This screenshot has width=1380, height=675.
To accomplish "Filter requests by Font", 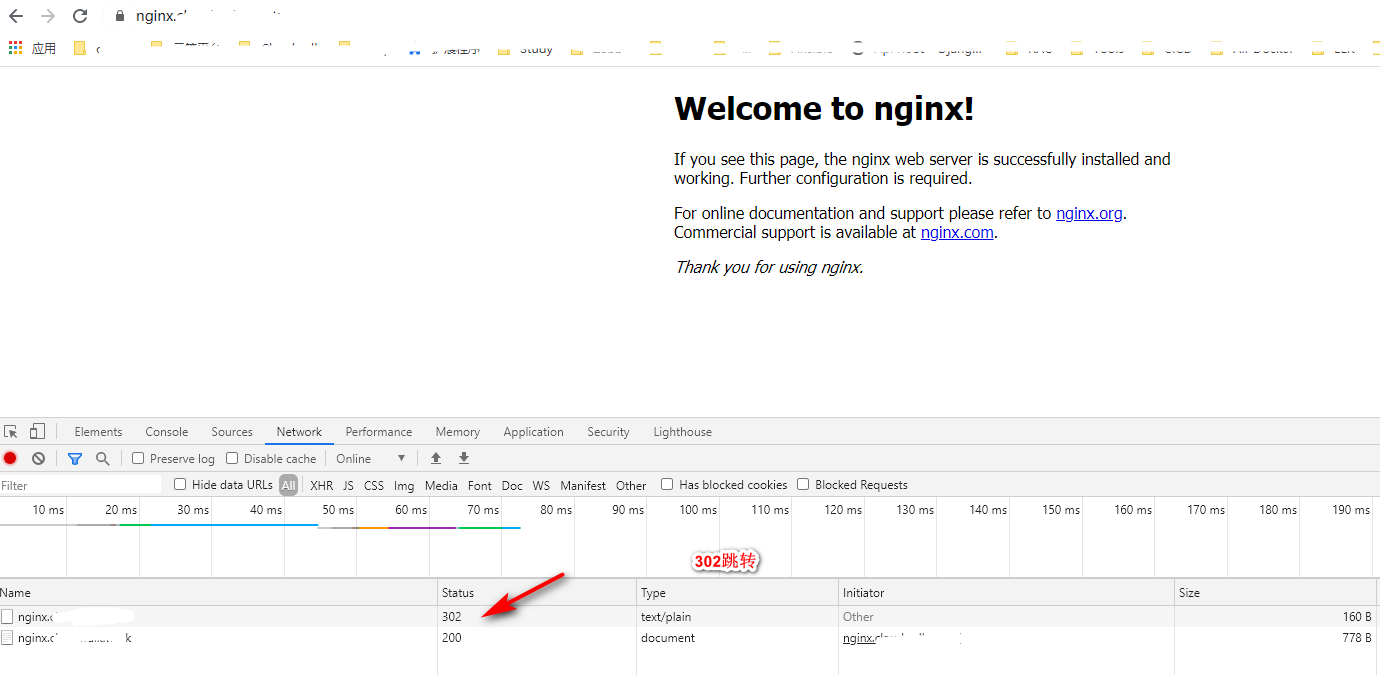I will (x=480, y=485).
